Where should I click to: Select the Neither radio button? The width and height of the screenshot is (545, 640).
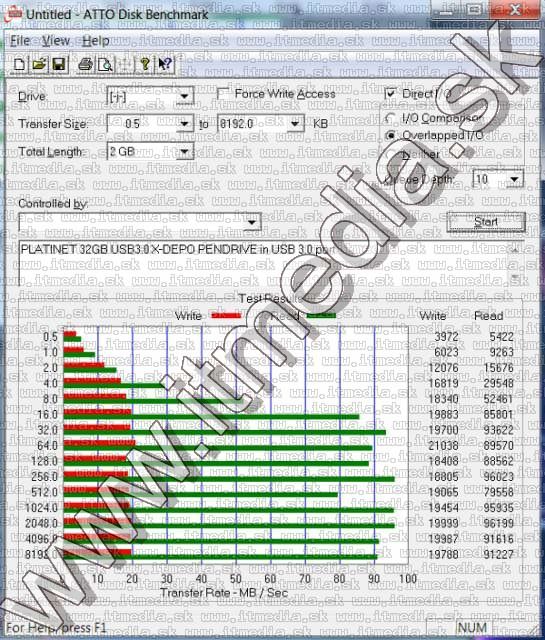[x=391, y=154]
